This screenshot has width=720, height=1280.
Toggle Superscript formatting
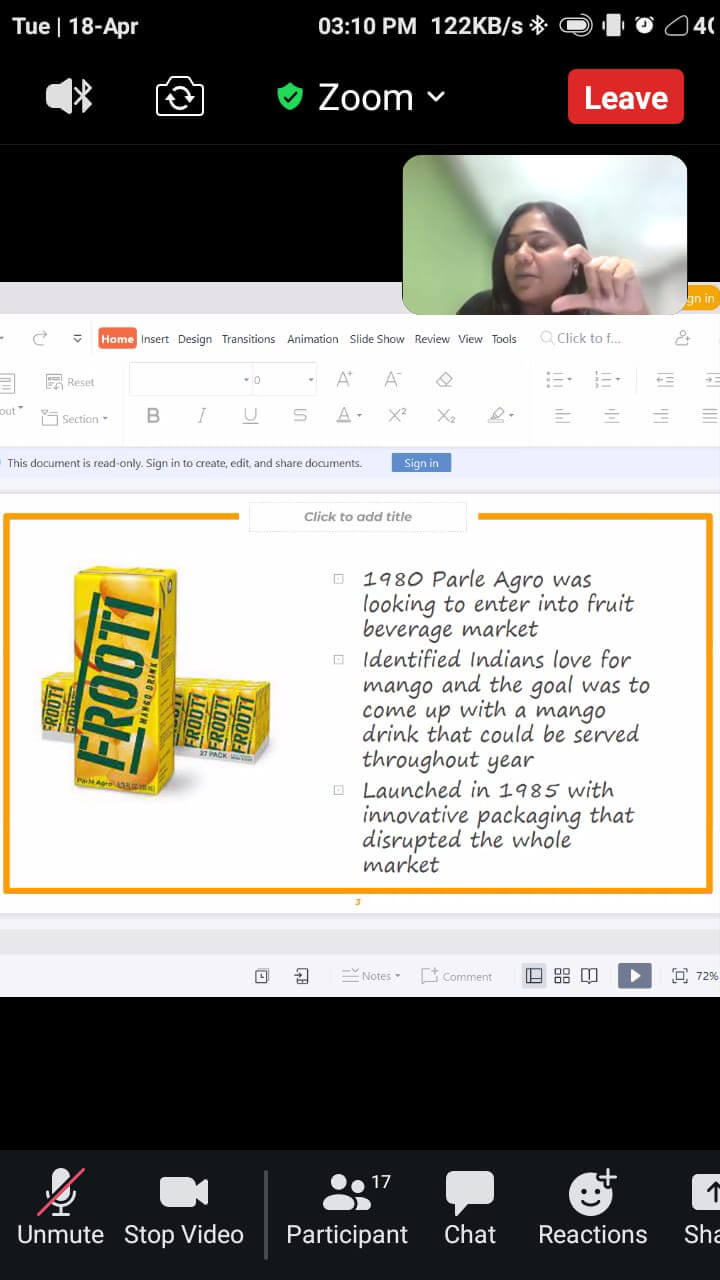click(x=397, y=416)
